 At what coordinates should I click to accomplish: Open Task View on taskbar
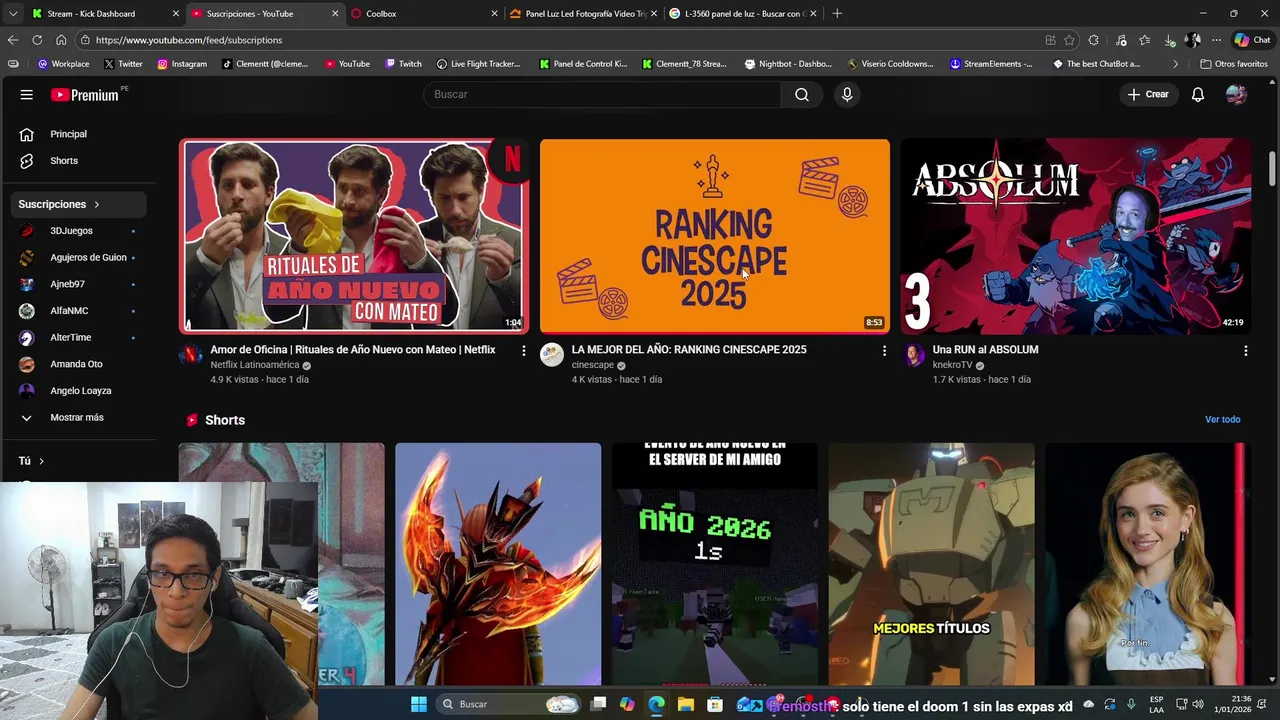pyautogui.click(x=598, y=704)
